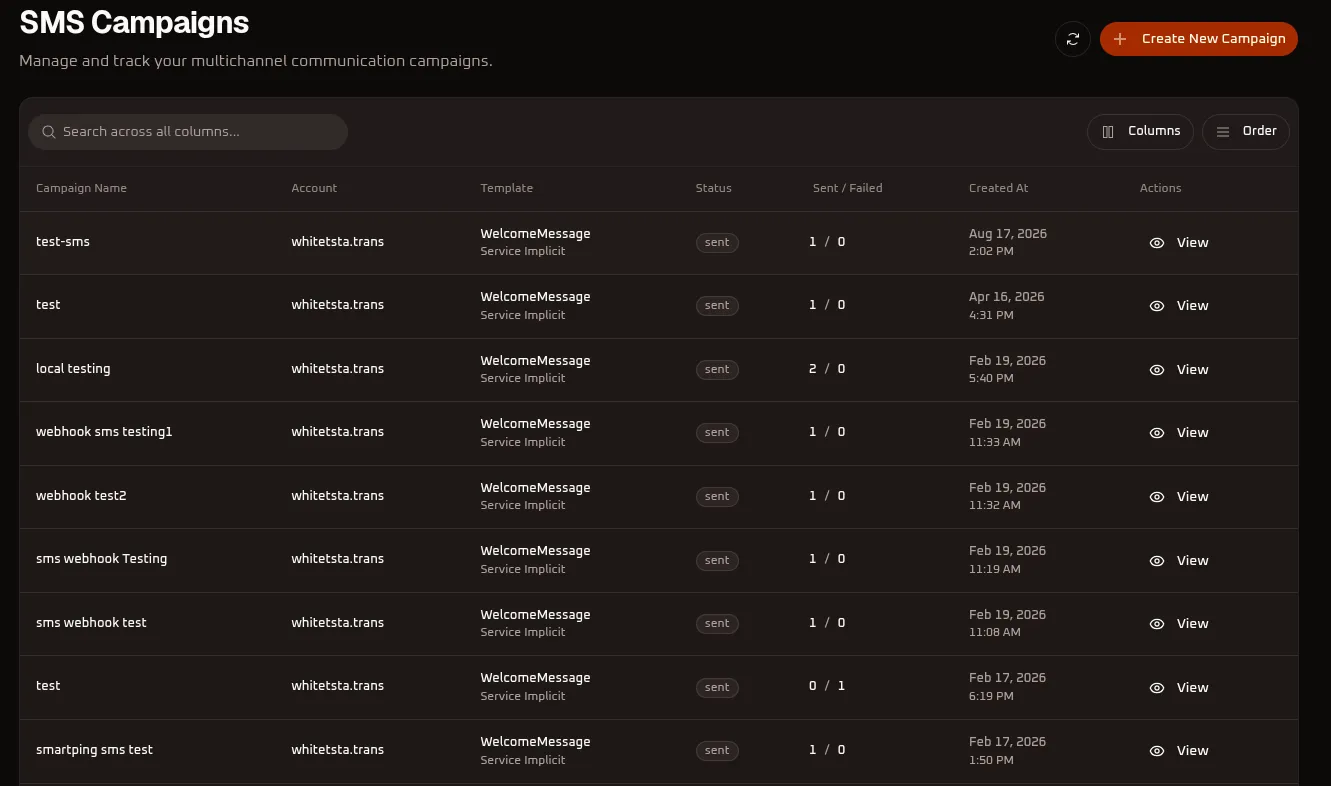Open the Order options
The width and height of the screenshot is (1331, 786).
point(1246,131)
